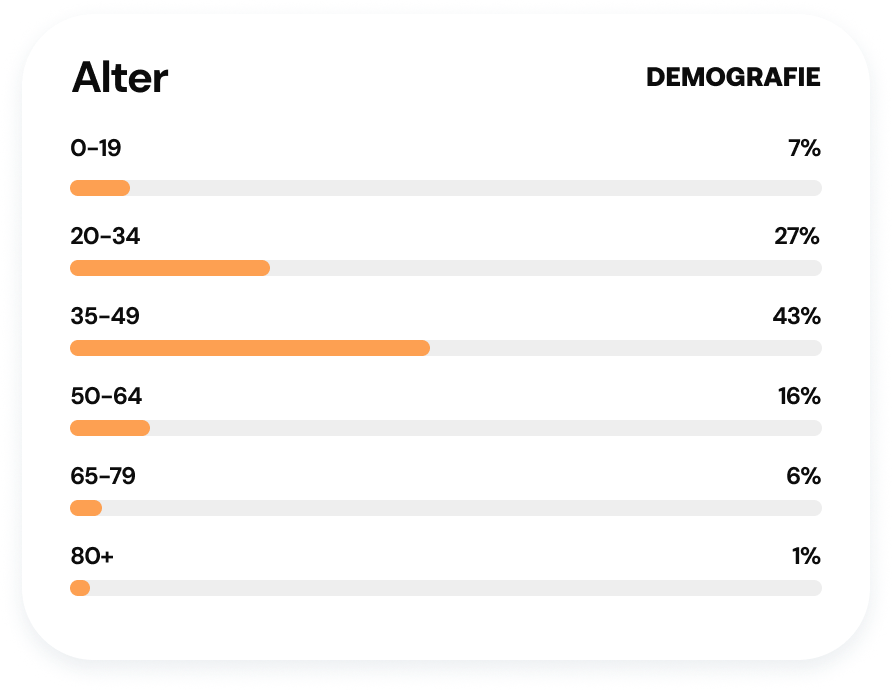892x690 pixels.
Task: Select the 65–79 orange progress bar
Action: click(x=86, y=508)
